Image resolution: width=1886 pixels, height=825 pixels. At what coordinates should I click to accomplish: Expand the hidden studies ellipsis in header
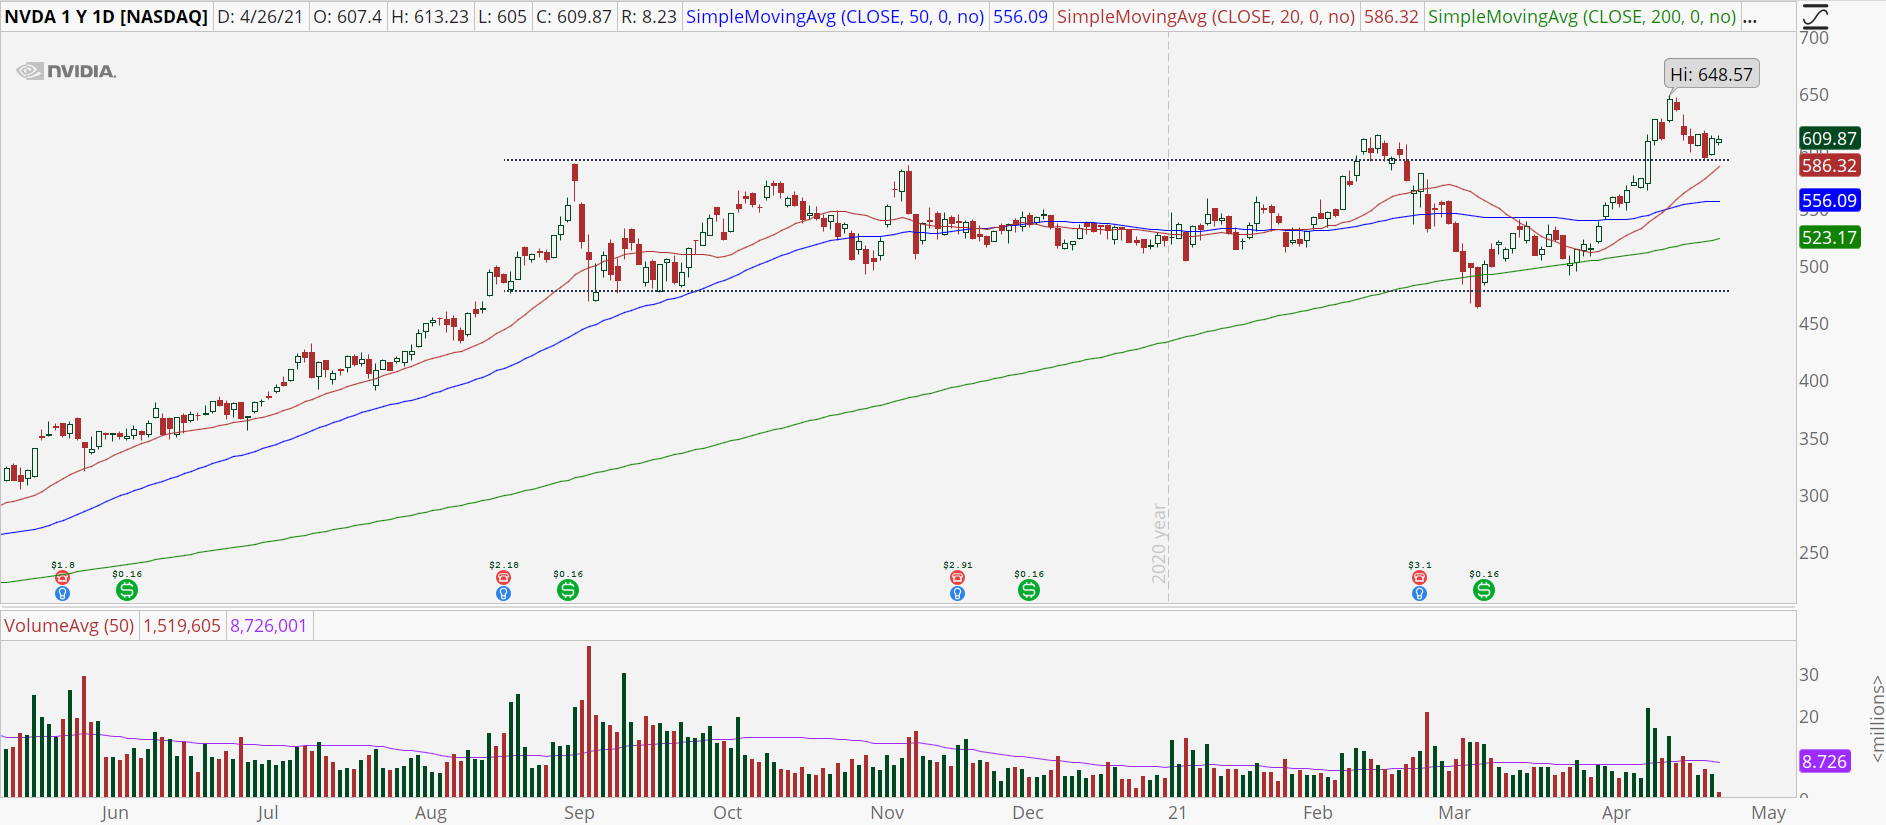coord(1750,17)
